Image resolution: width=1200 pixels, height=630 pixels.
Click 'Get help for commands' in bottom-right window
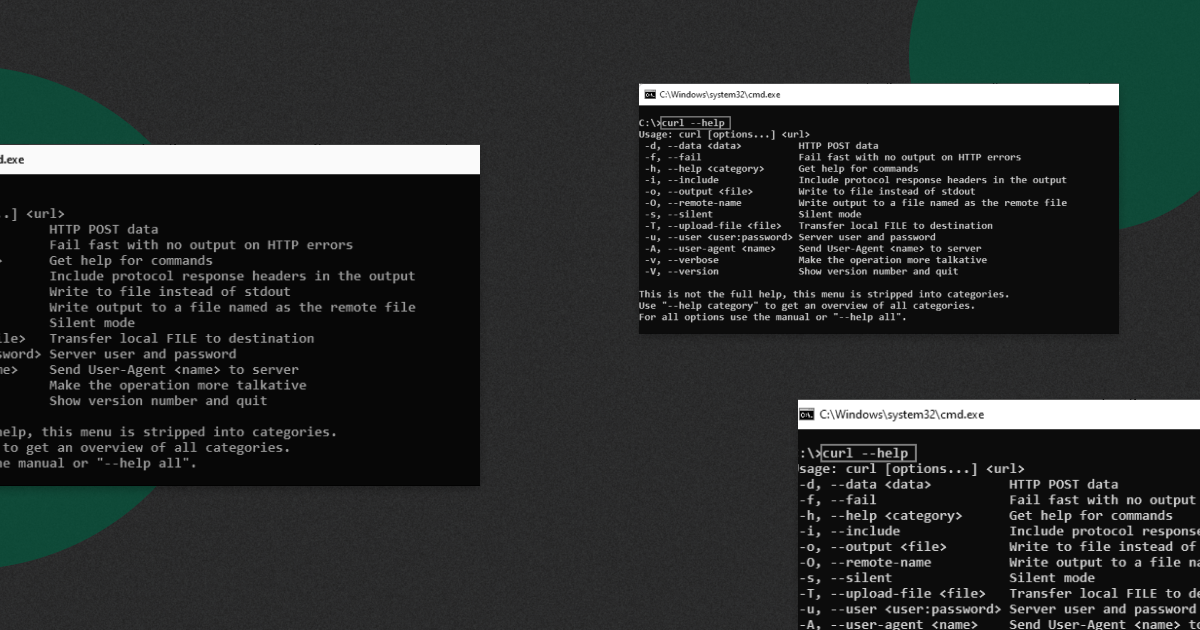(1091, 515)
